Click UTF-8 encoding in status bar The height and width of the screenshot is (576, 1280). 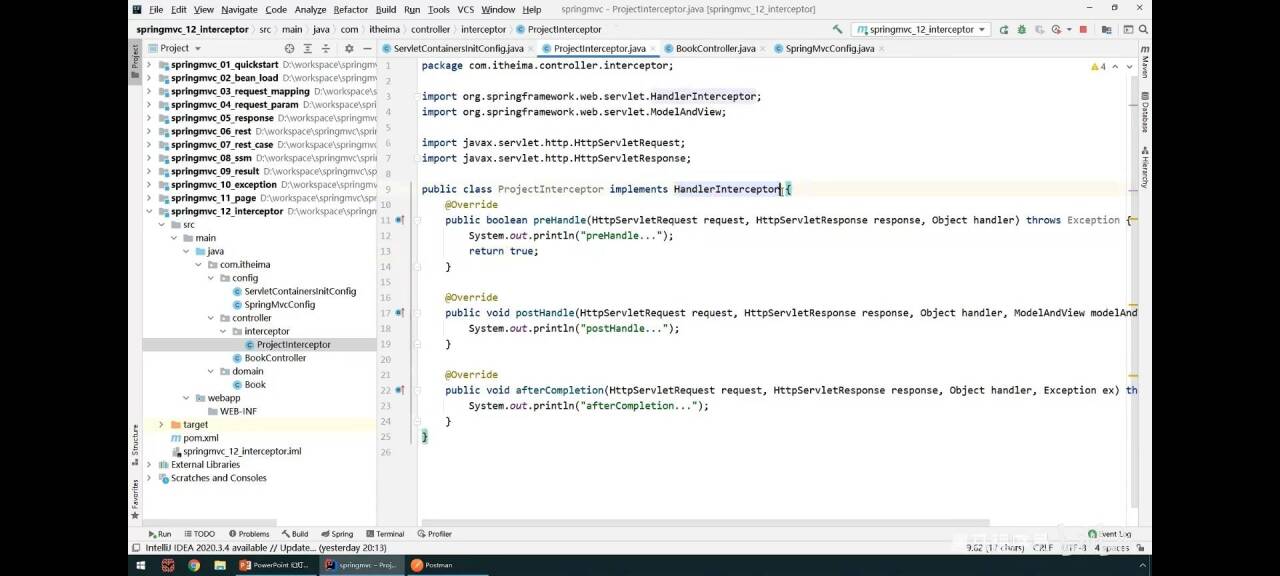tap(1075, 548)
